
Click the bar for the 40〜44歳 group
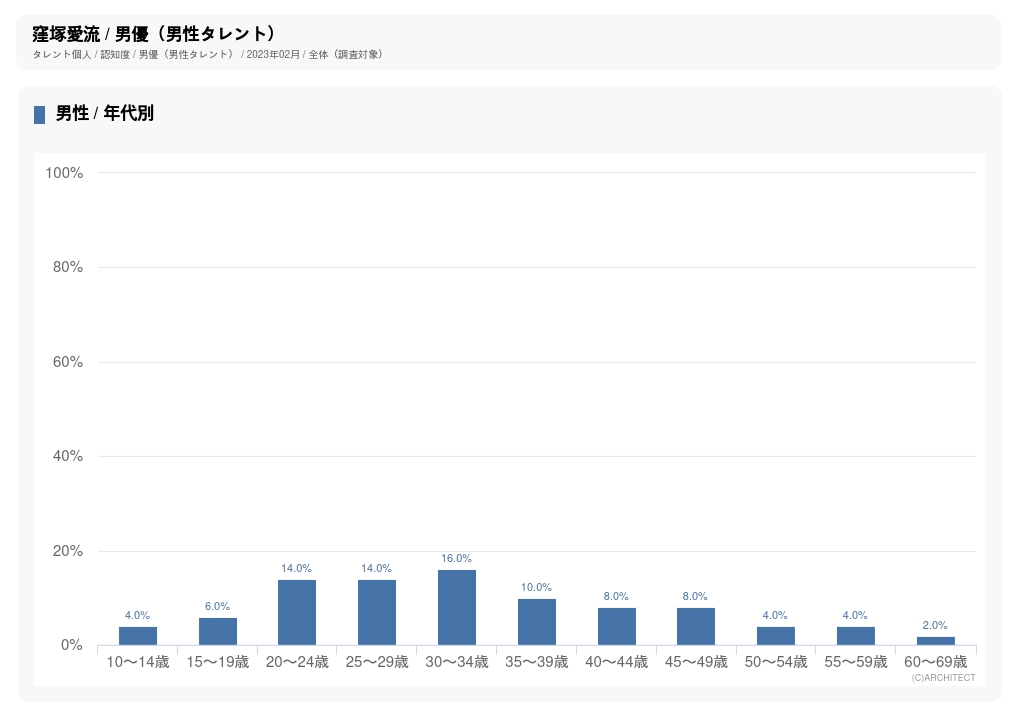click(616, 627)
